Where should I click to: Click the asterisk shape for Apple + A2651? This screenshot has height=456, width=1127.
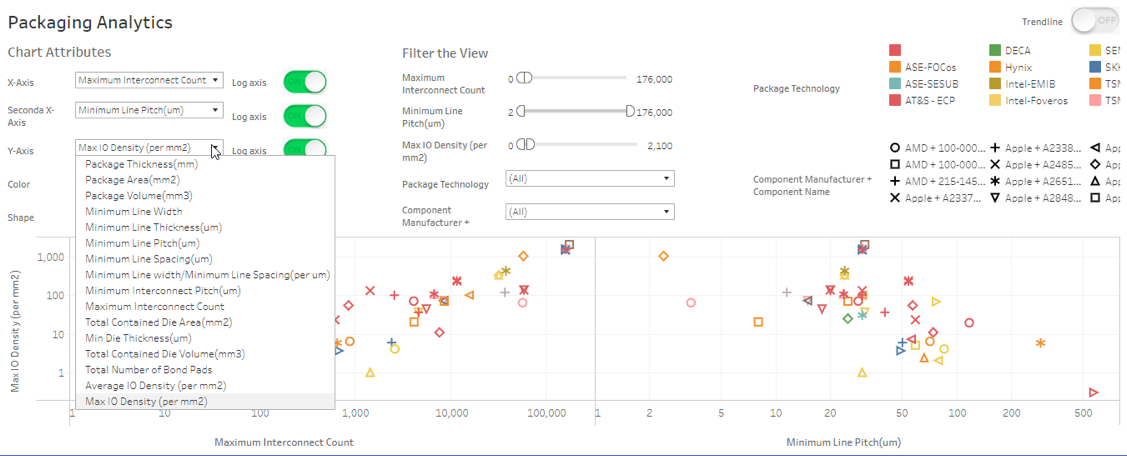(x=995, y=181)
